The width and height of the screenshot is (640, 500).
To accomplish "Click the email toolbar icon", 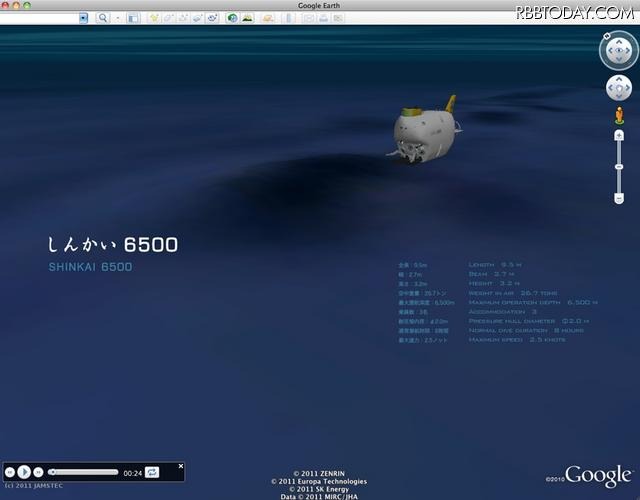I will (x=309, y=18).
